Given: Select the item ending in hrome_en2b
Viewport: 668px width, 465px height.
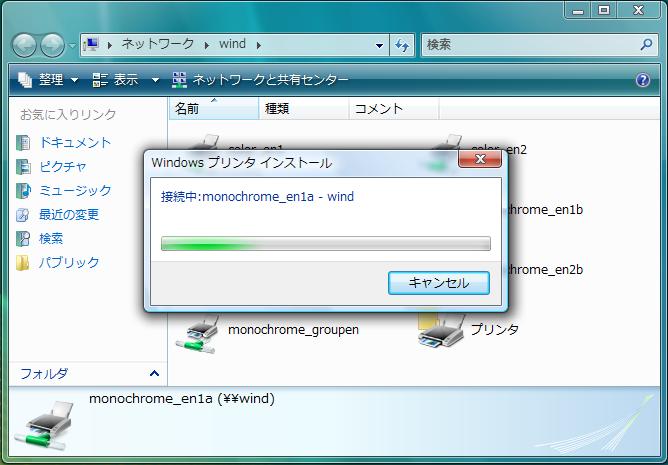Looking at the screenshot, I should (545, 269).
